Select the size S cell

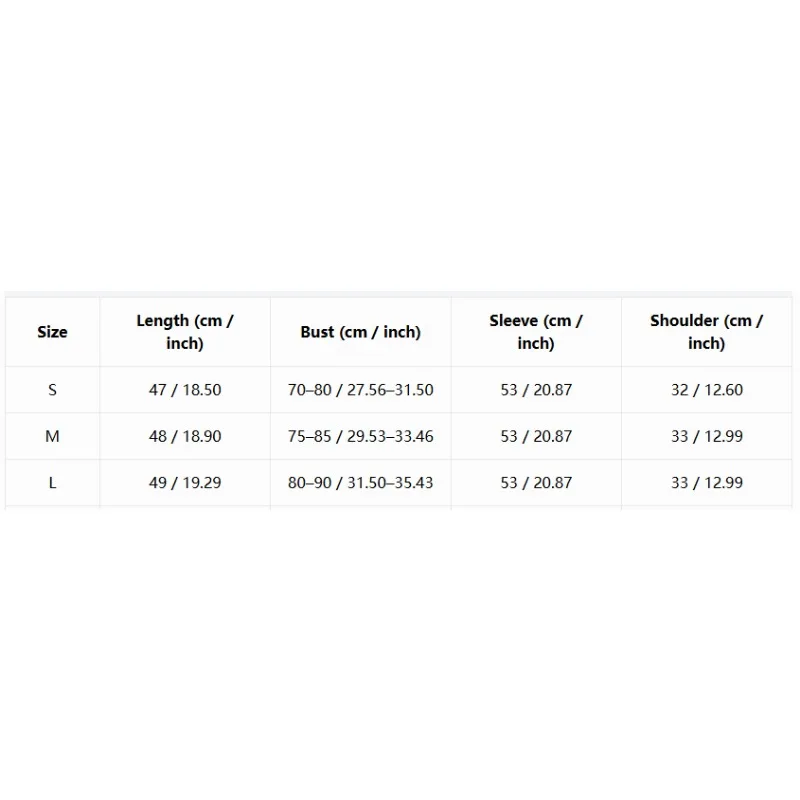tap(53, 390)
